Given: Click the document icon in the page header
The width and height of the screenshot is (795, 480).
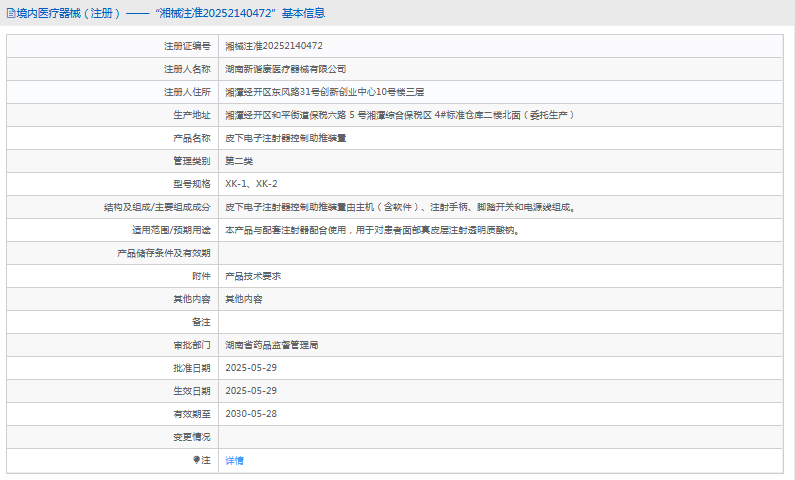Looking at the screenshot, I should pos(11,13).
